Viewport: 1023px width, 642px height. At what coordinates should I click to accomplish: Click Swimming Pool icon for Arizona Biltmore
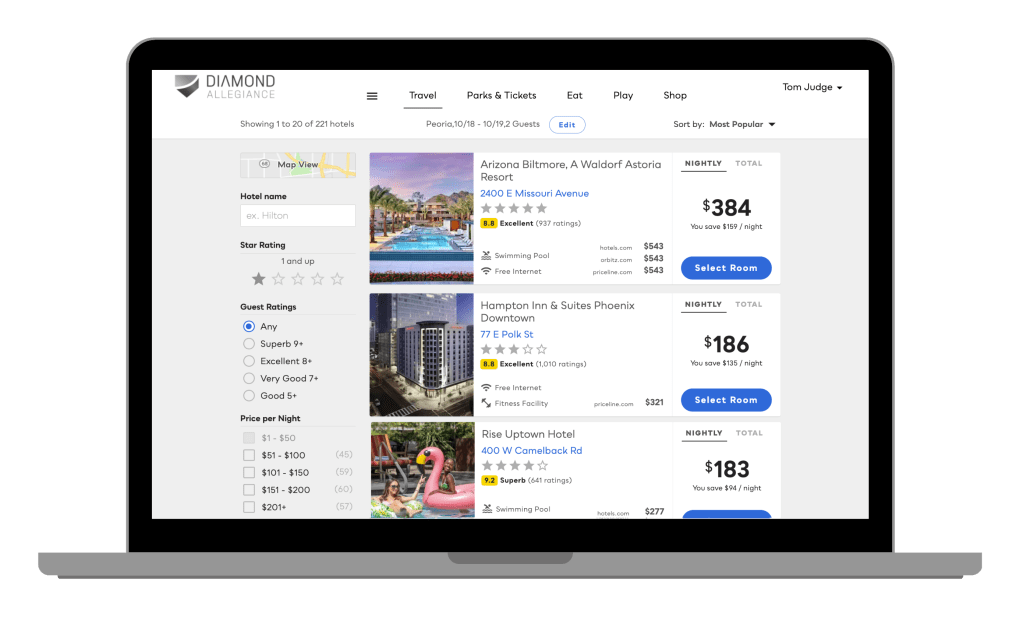(486, 255)
